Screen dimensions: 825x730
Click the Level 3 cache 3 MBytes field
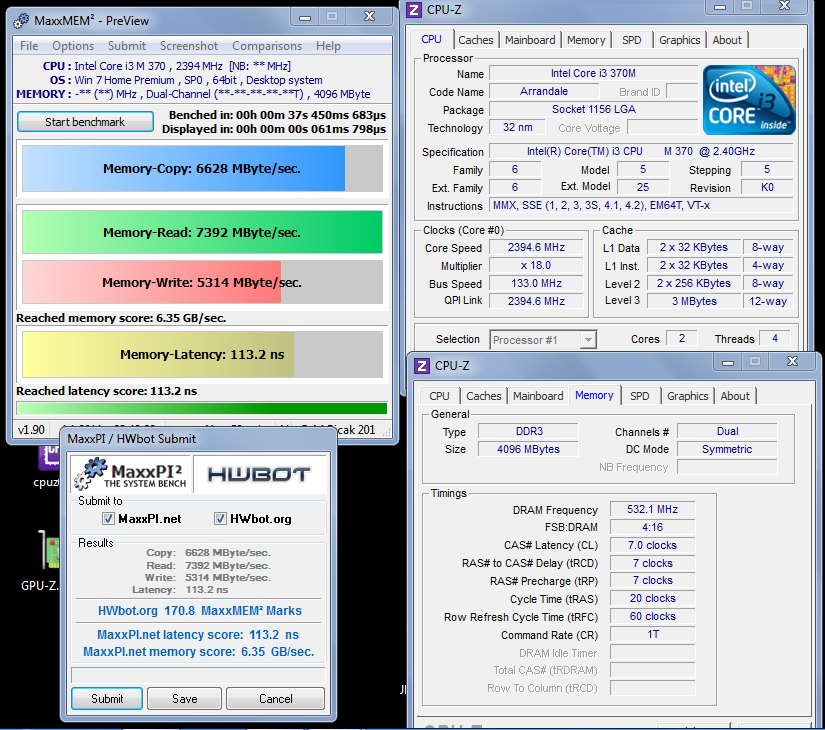pos(694,301)
